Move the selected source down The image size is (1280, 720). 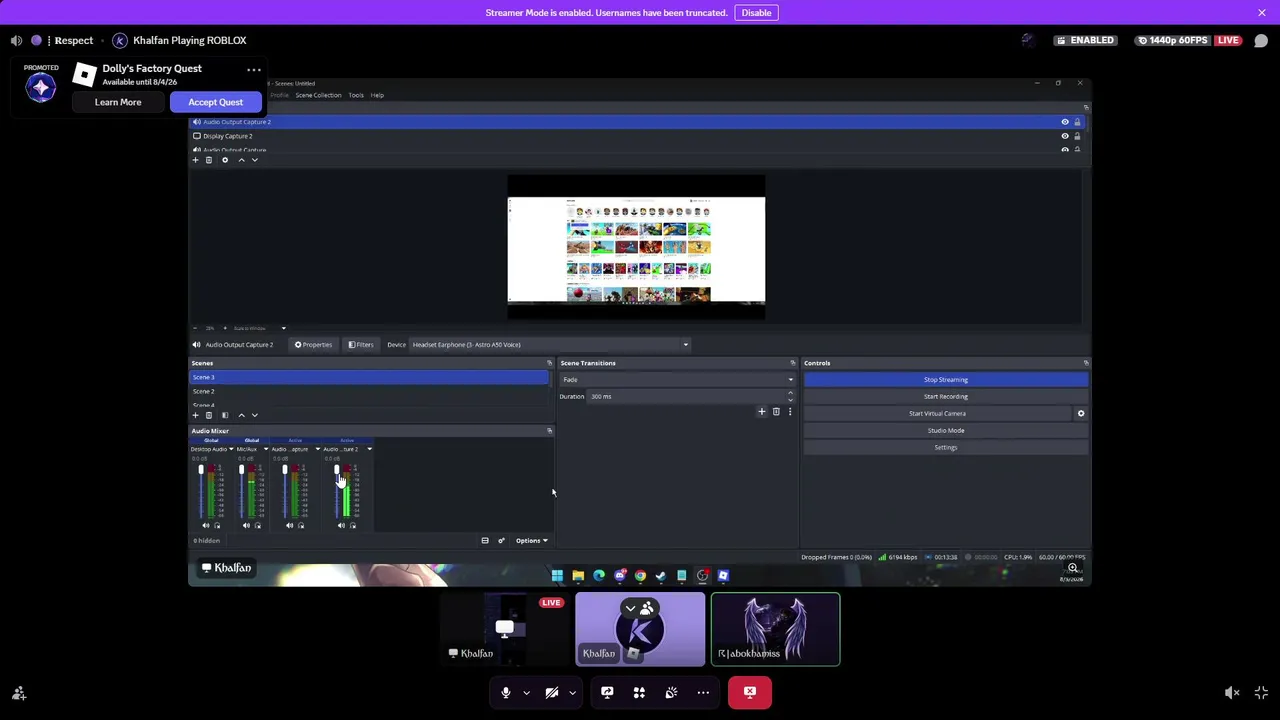click(x=254, y=160)
